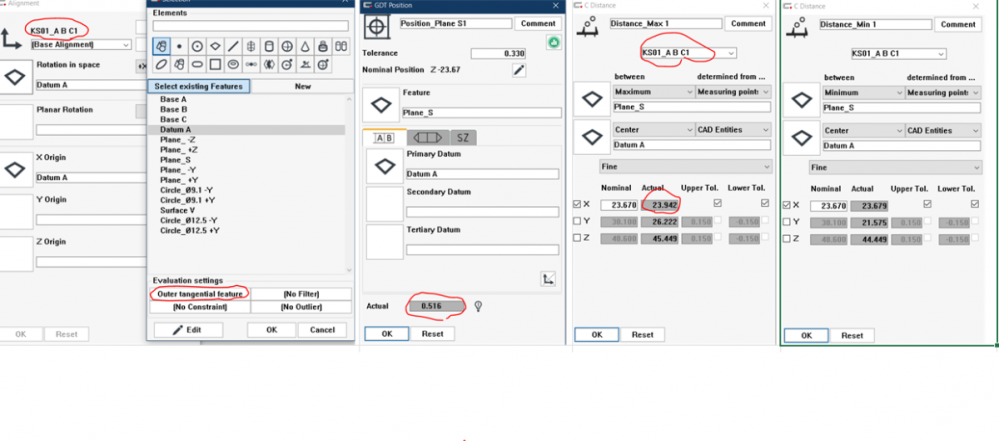This screenshot has height=441, width=999.
Task: Click the Position_Plane S1 name field
Action: pyautogui.click(x=456, y=24)
